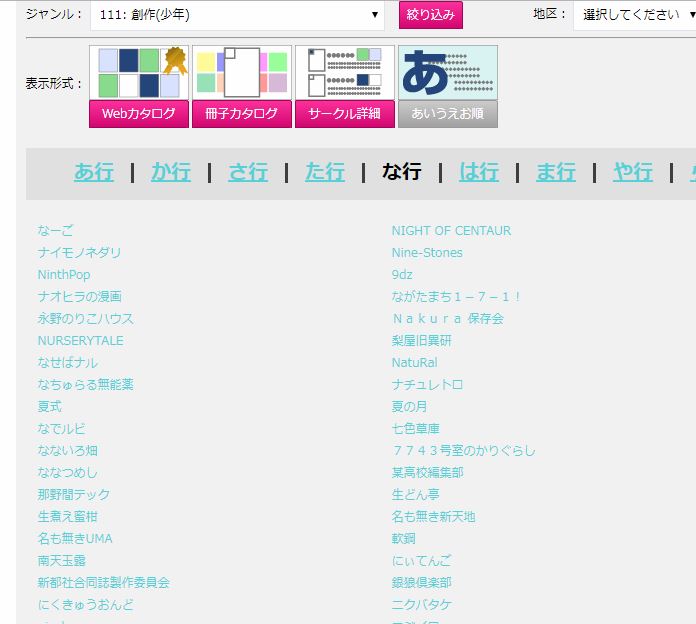The image size is (696, 624).
Task: Open the ジャンル dropdown showing 111: 創作(少年)
Action: click(x=237, y=15)
